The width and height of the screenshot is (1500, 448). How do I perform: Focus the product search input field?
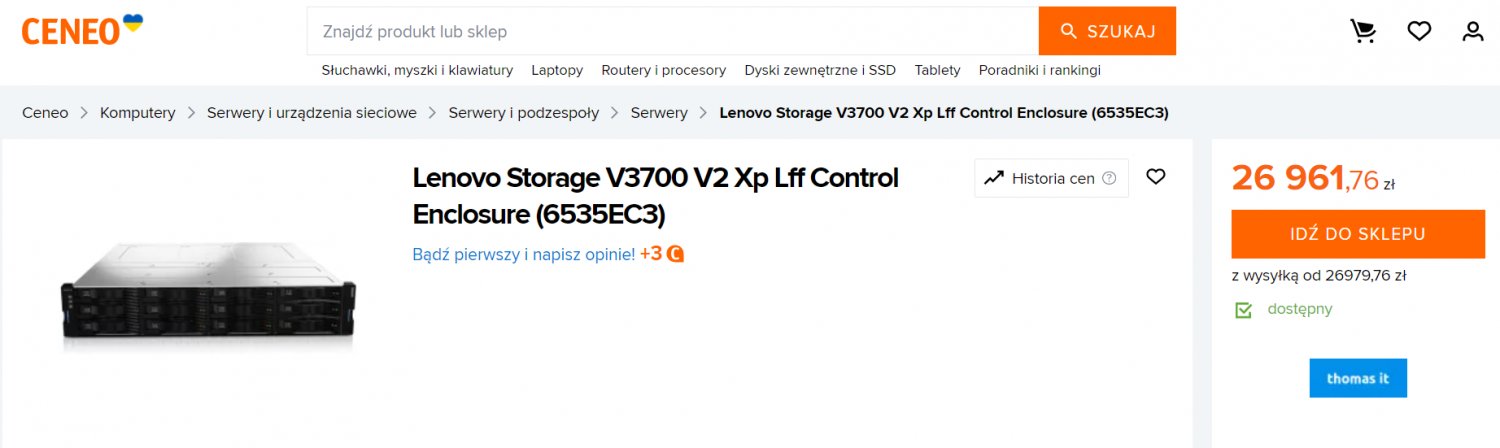coord(673,31)
